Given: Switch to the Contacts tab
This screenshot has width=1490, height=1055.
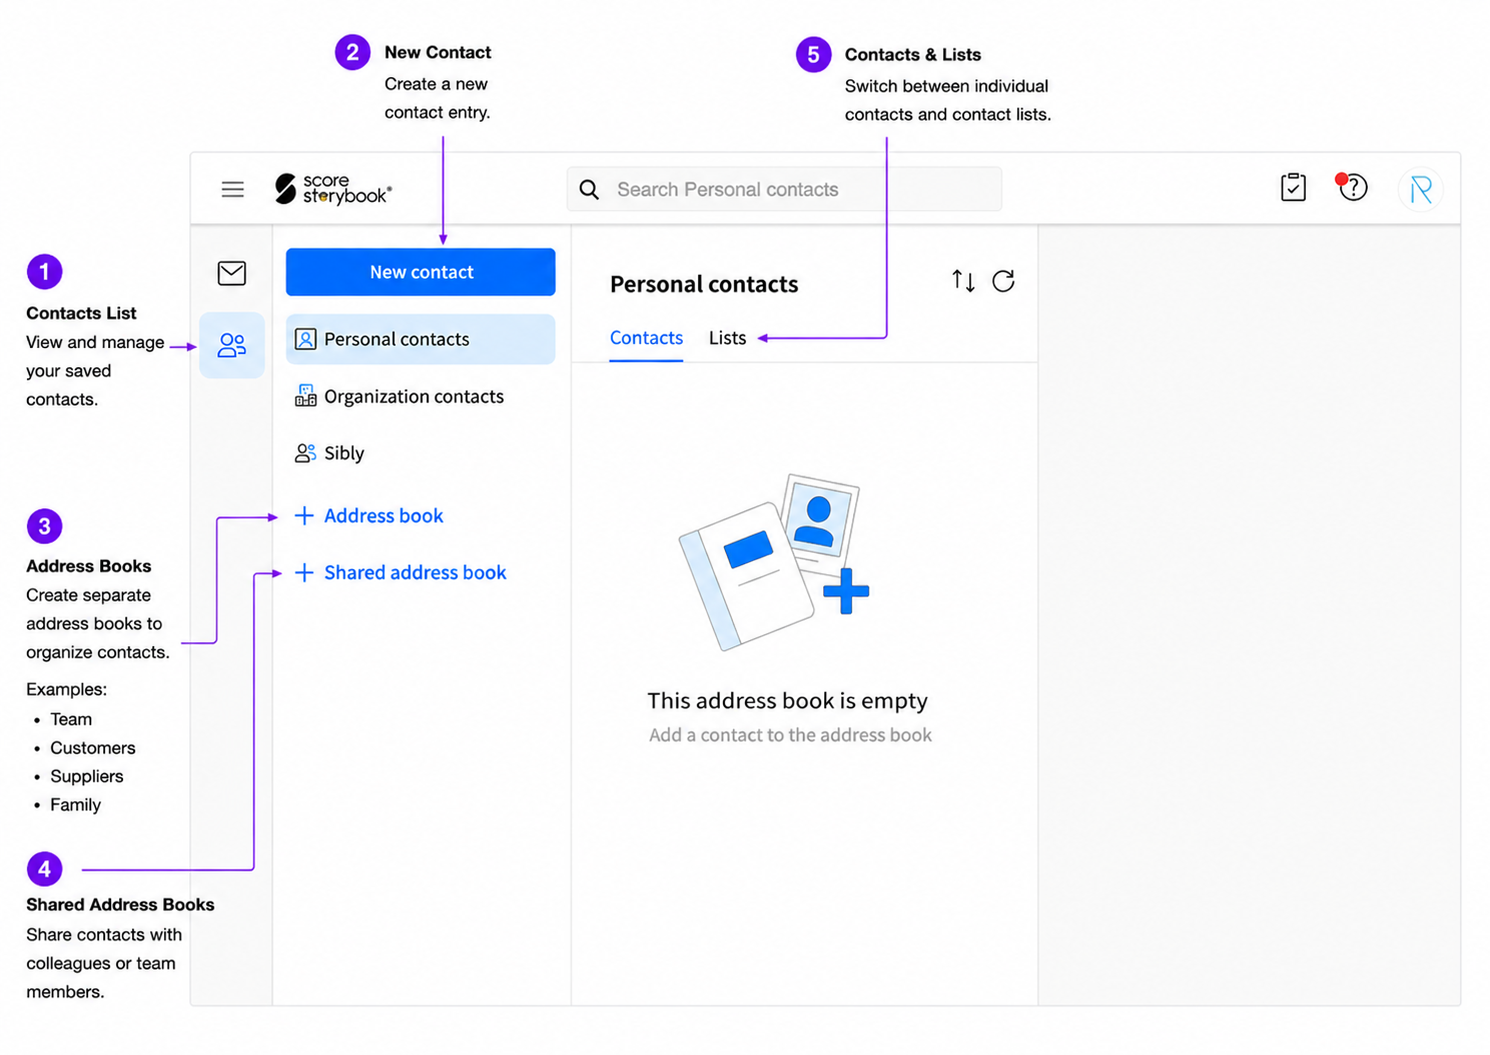Looking at the screenshot, I should 646,338.
